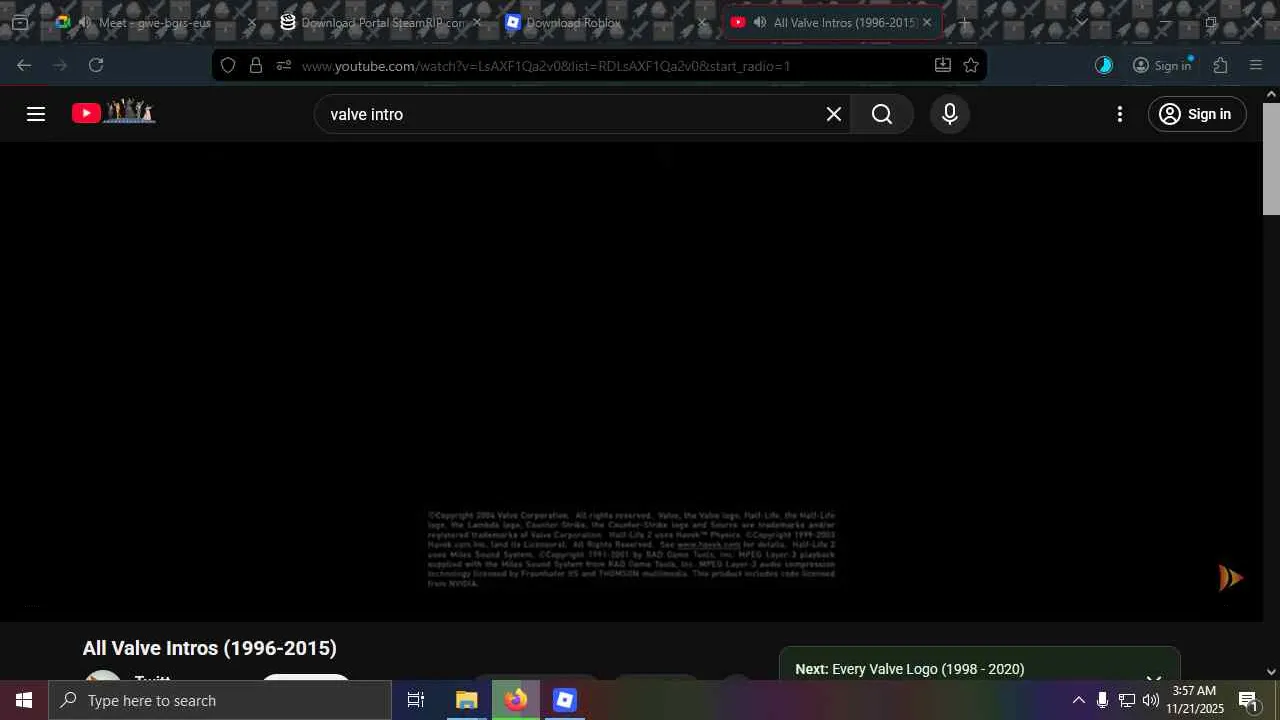The height and width of the screenshot is (720, 1280).
Task: Switch to the Meet tab
Action: [155, 22]
